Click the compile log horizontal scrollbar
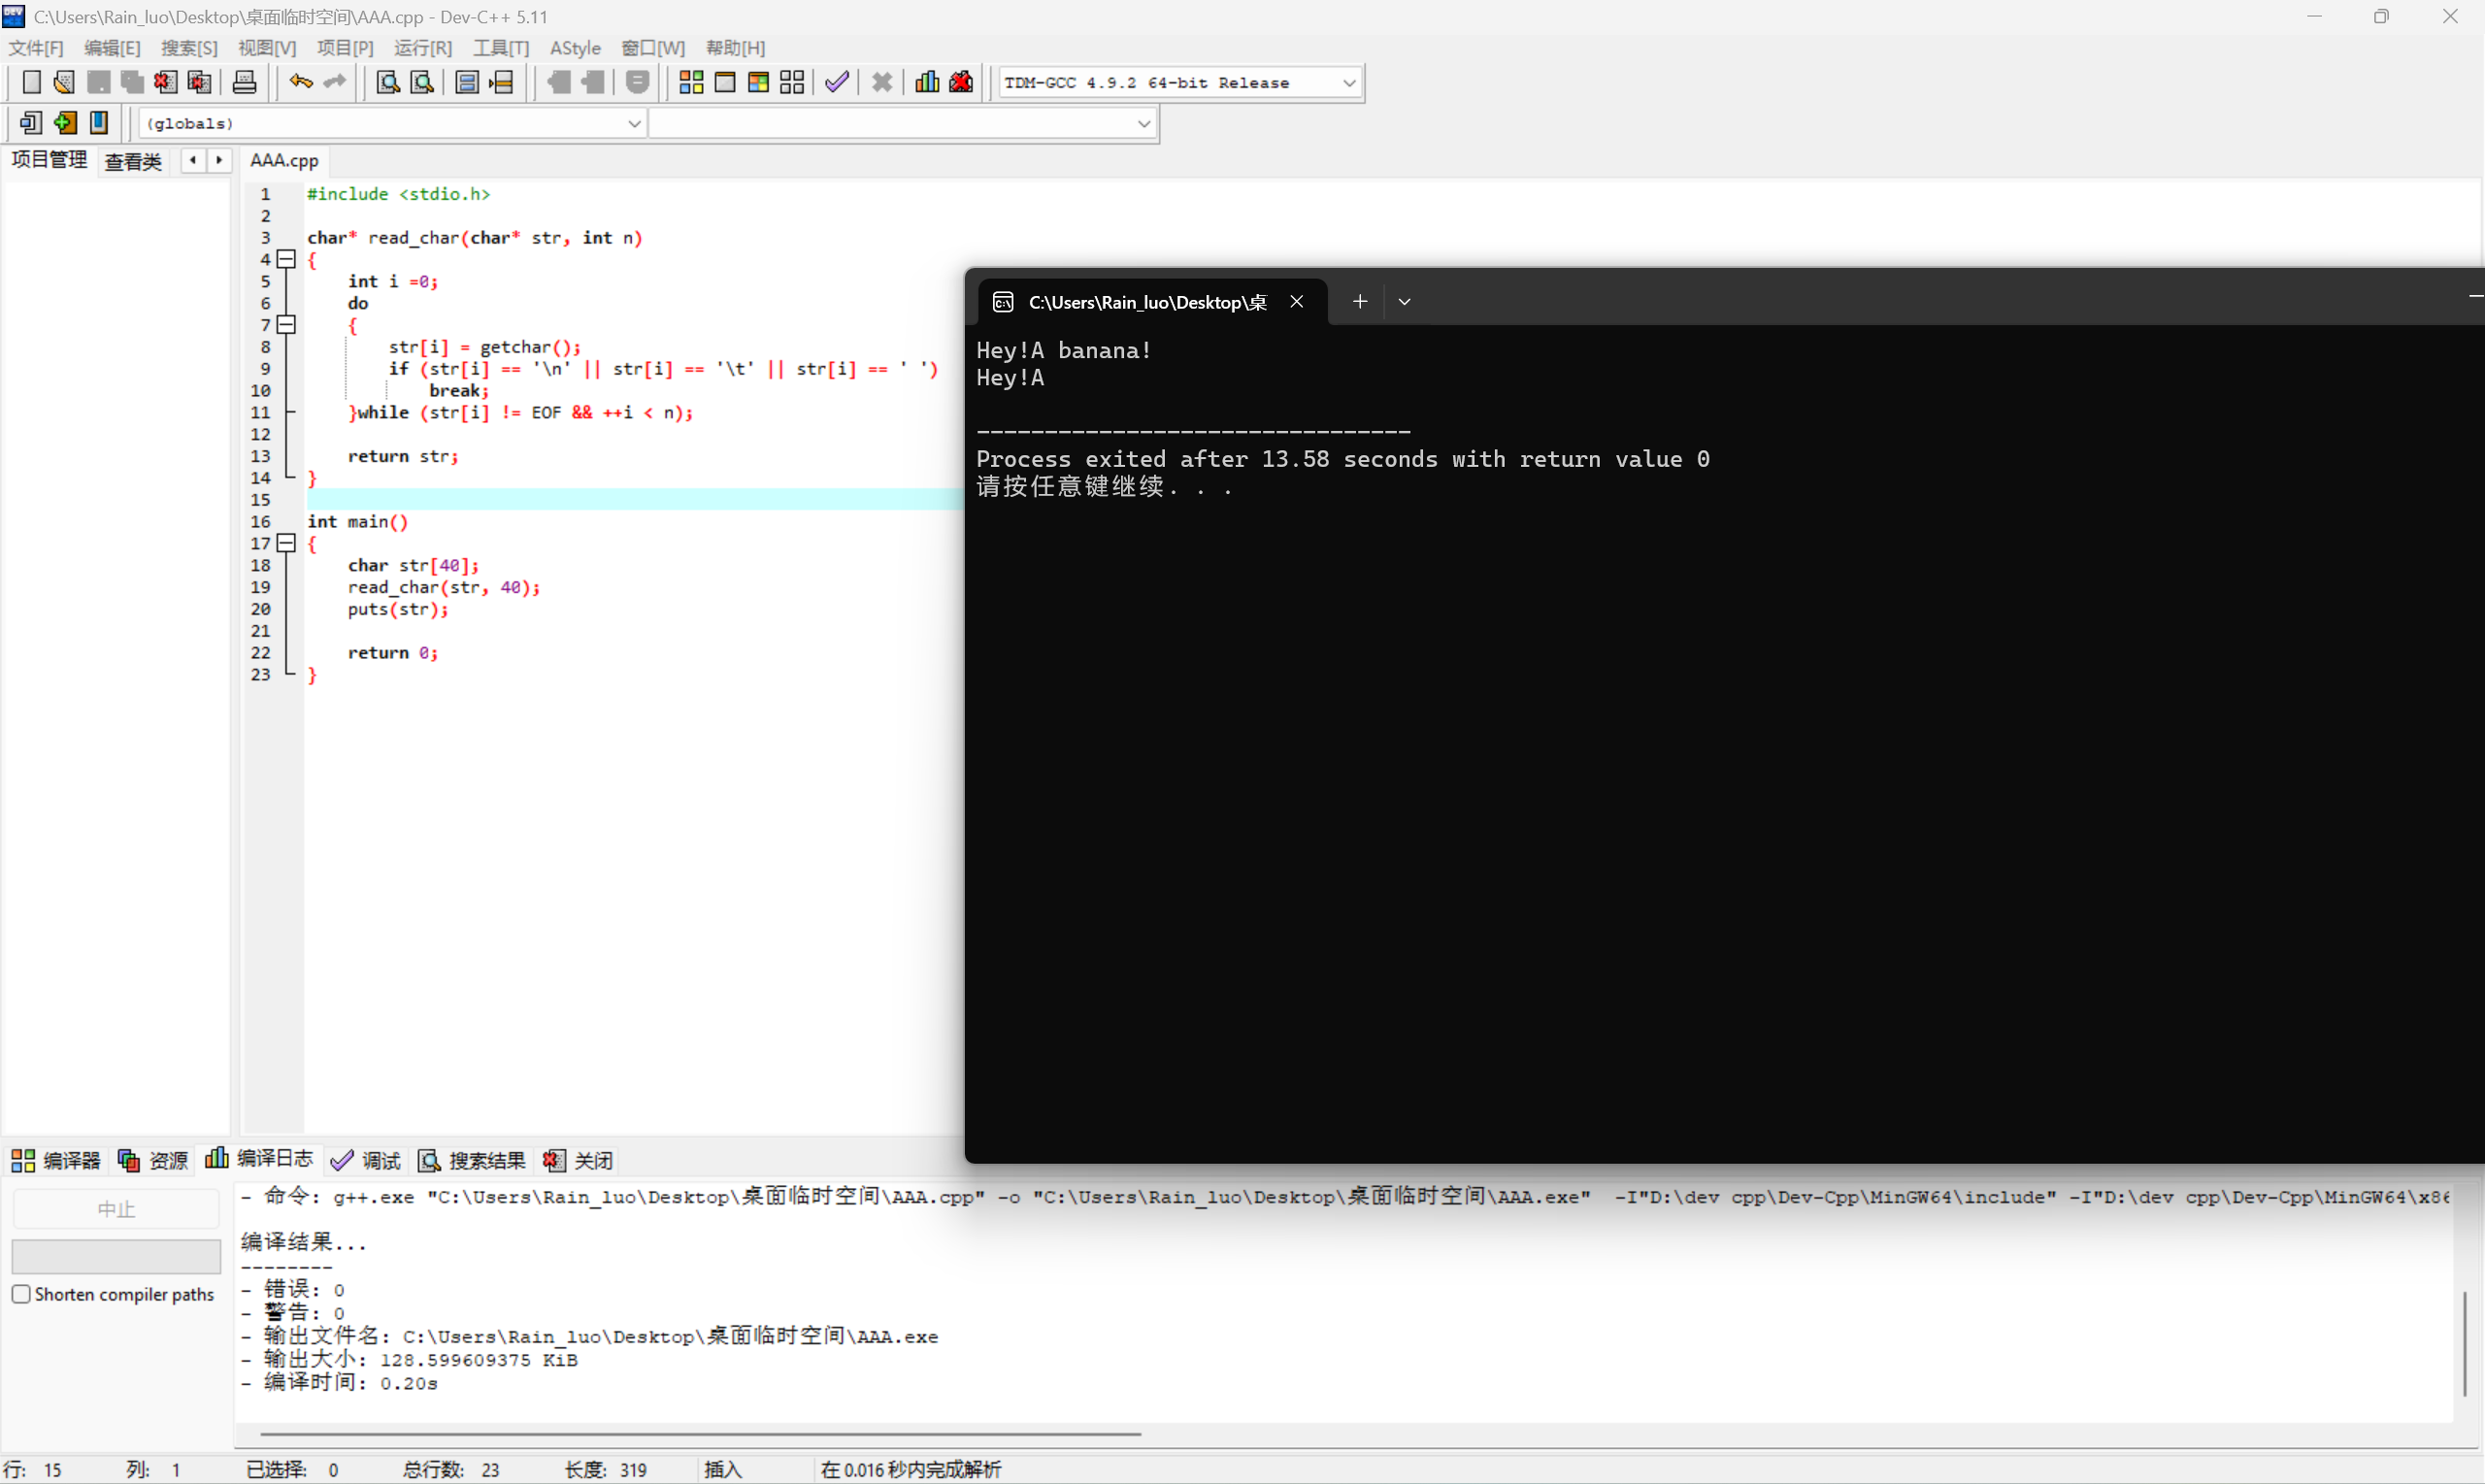 pyautogui.click(x=700, y=1434)
